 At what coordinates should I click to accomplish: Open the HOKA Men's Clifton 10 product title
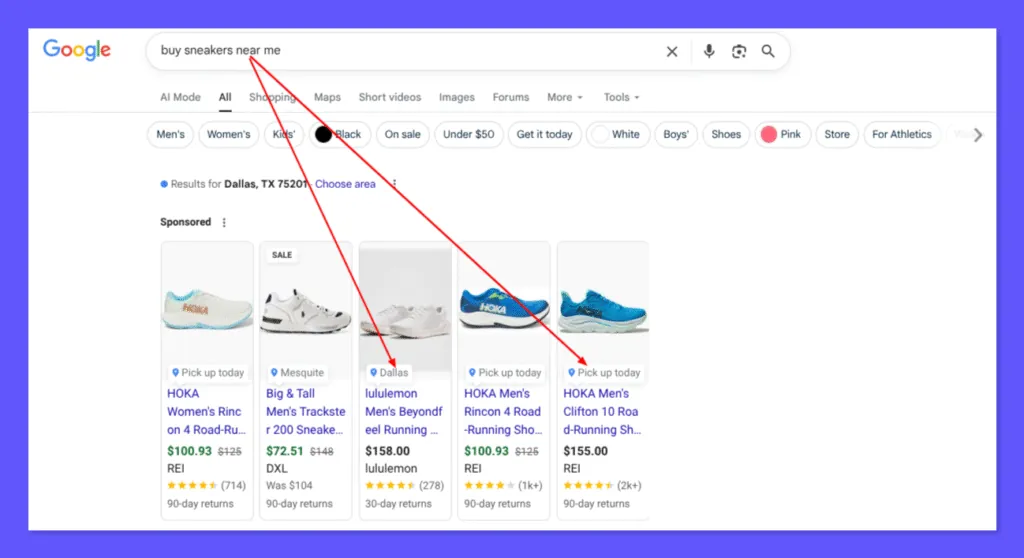[x=602, y=412]
